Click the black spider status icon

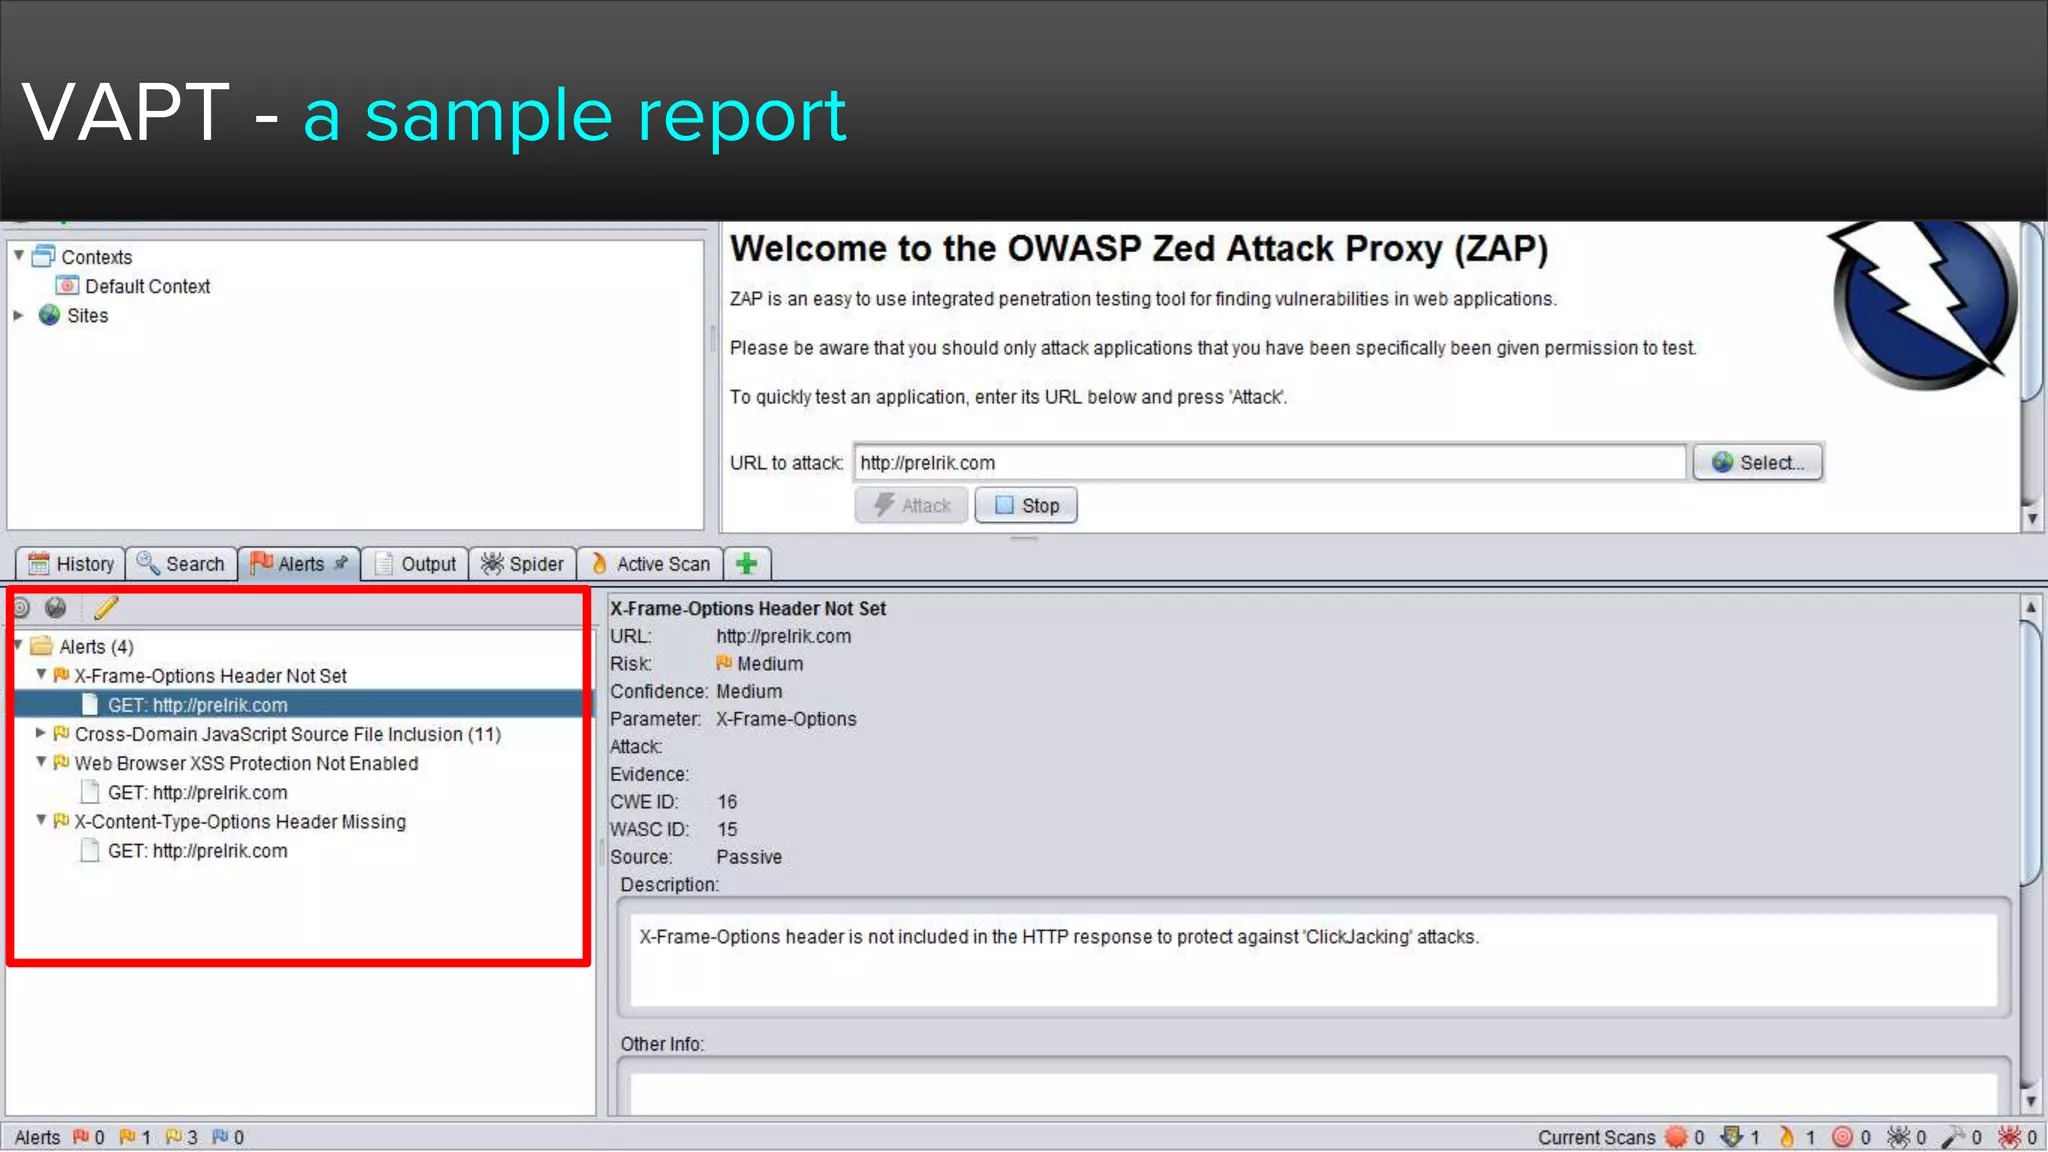(x=1897, y=1137)
